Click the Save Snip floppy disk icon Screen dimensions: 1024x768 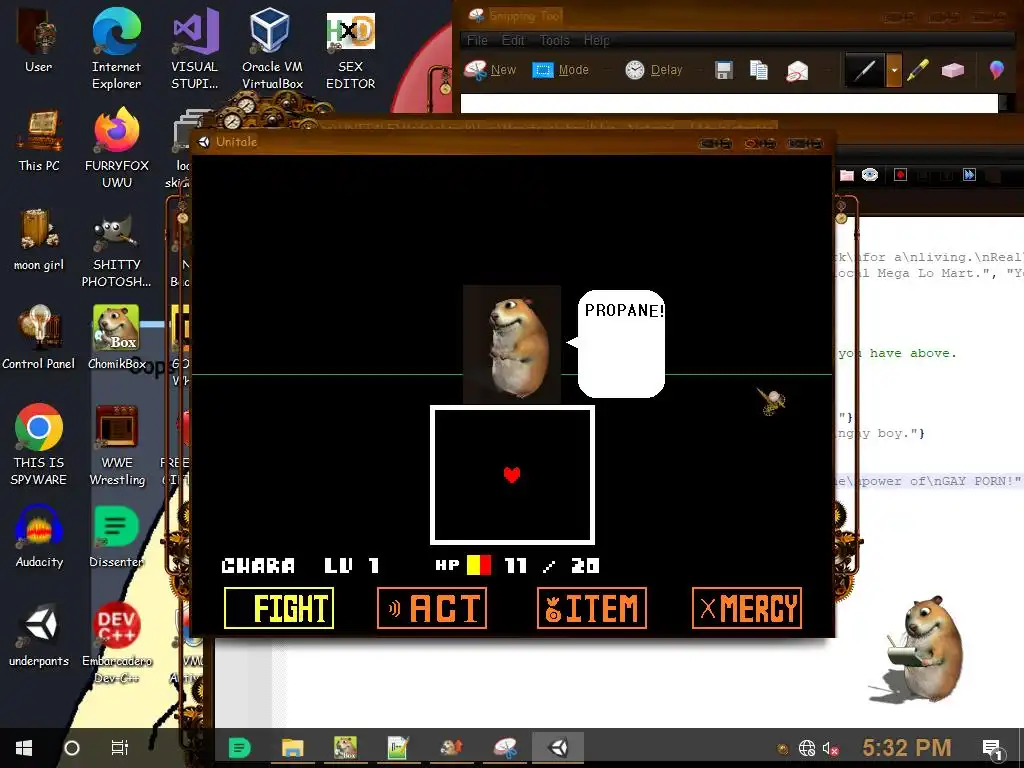pyautogui.click(x=724, y=70)
